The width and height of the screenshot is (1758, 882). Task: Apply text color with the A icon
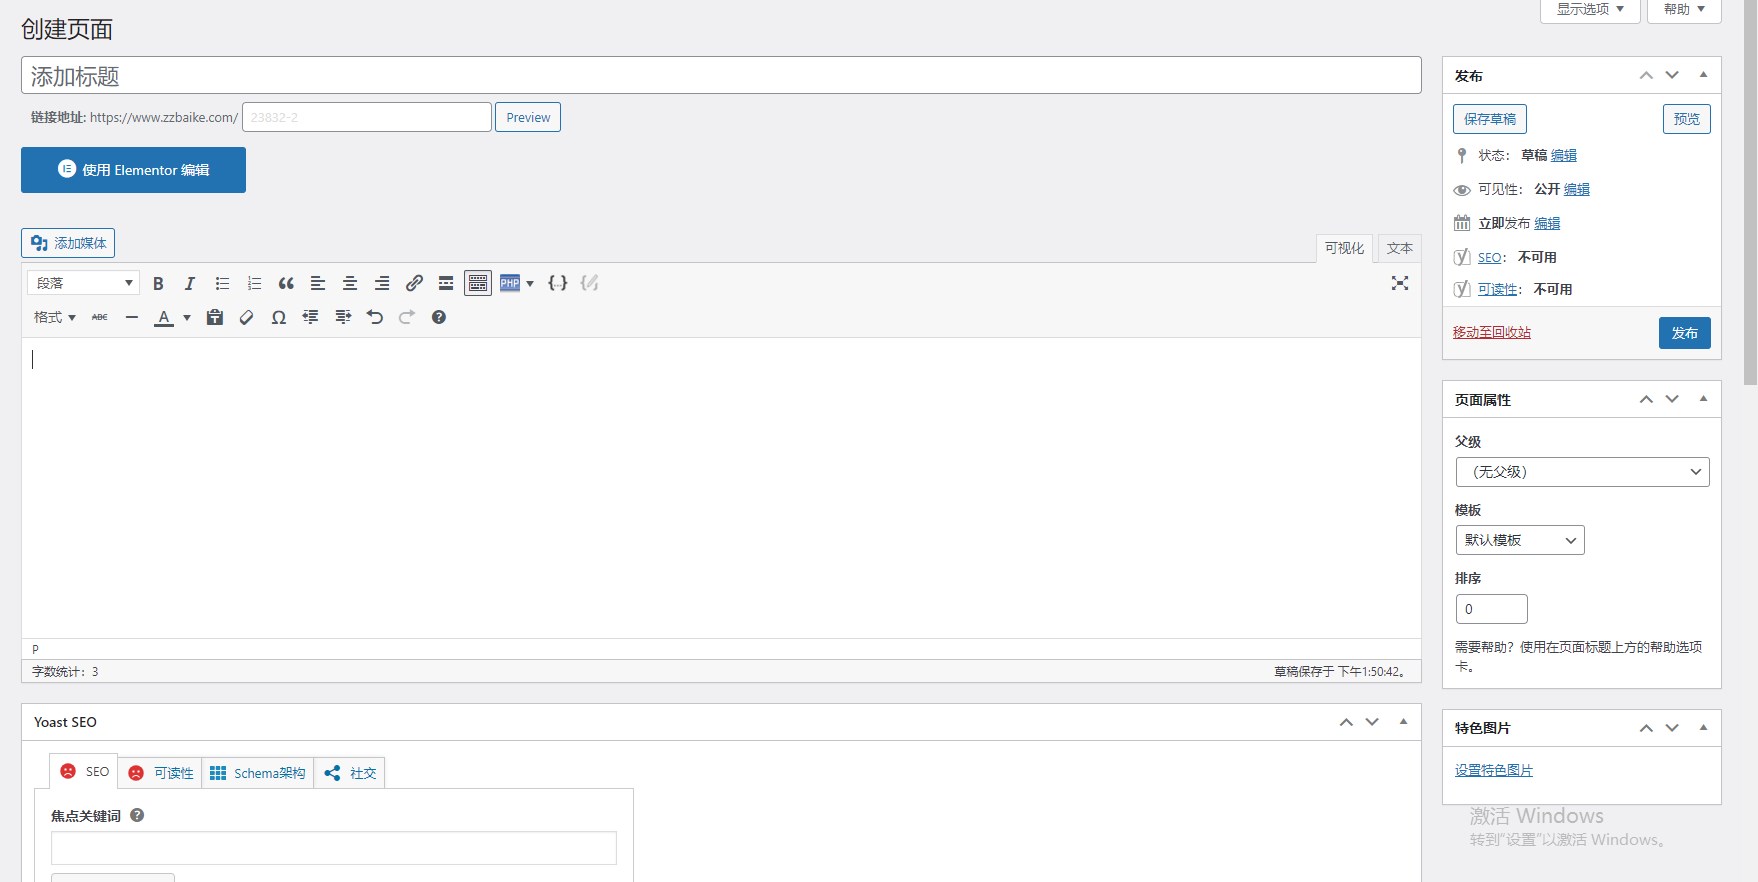coord(164,318)
